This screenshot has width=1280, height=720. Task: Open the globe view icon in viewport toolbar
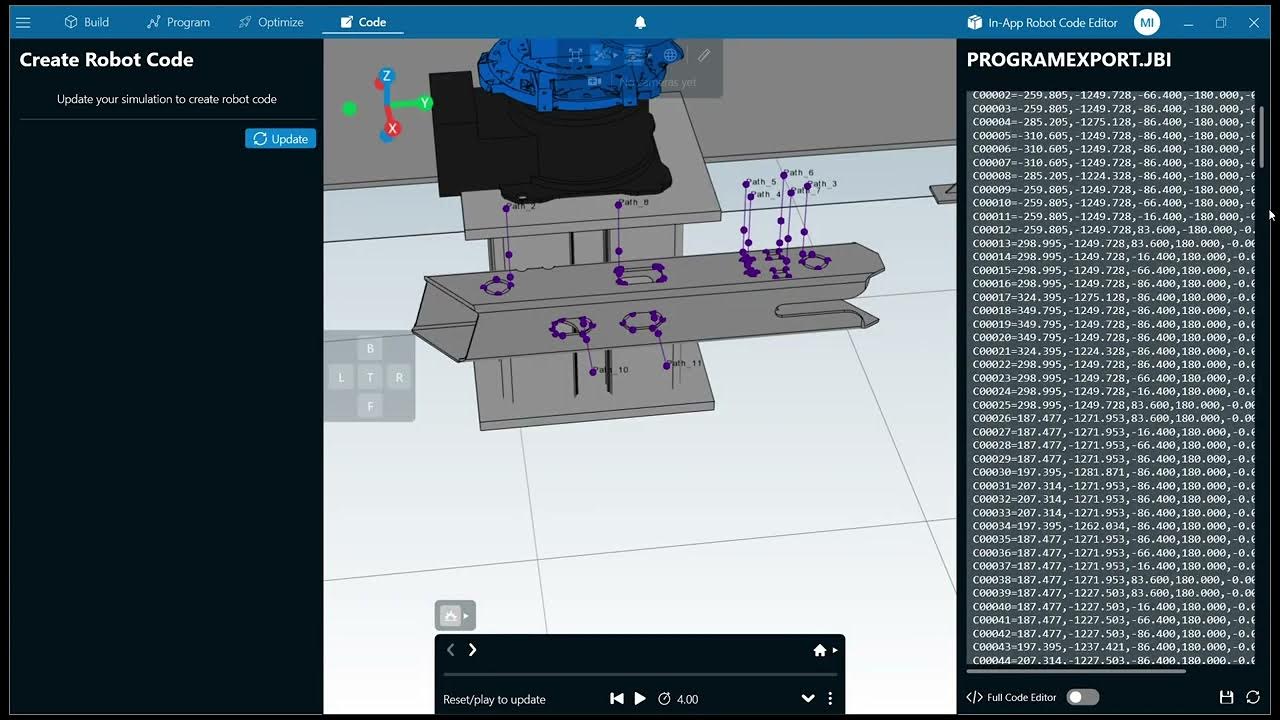[x=670, y=55]
